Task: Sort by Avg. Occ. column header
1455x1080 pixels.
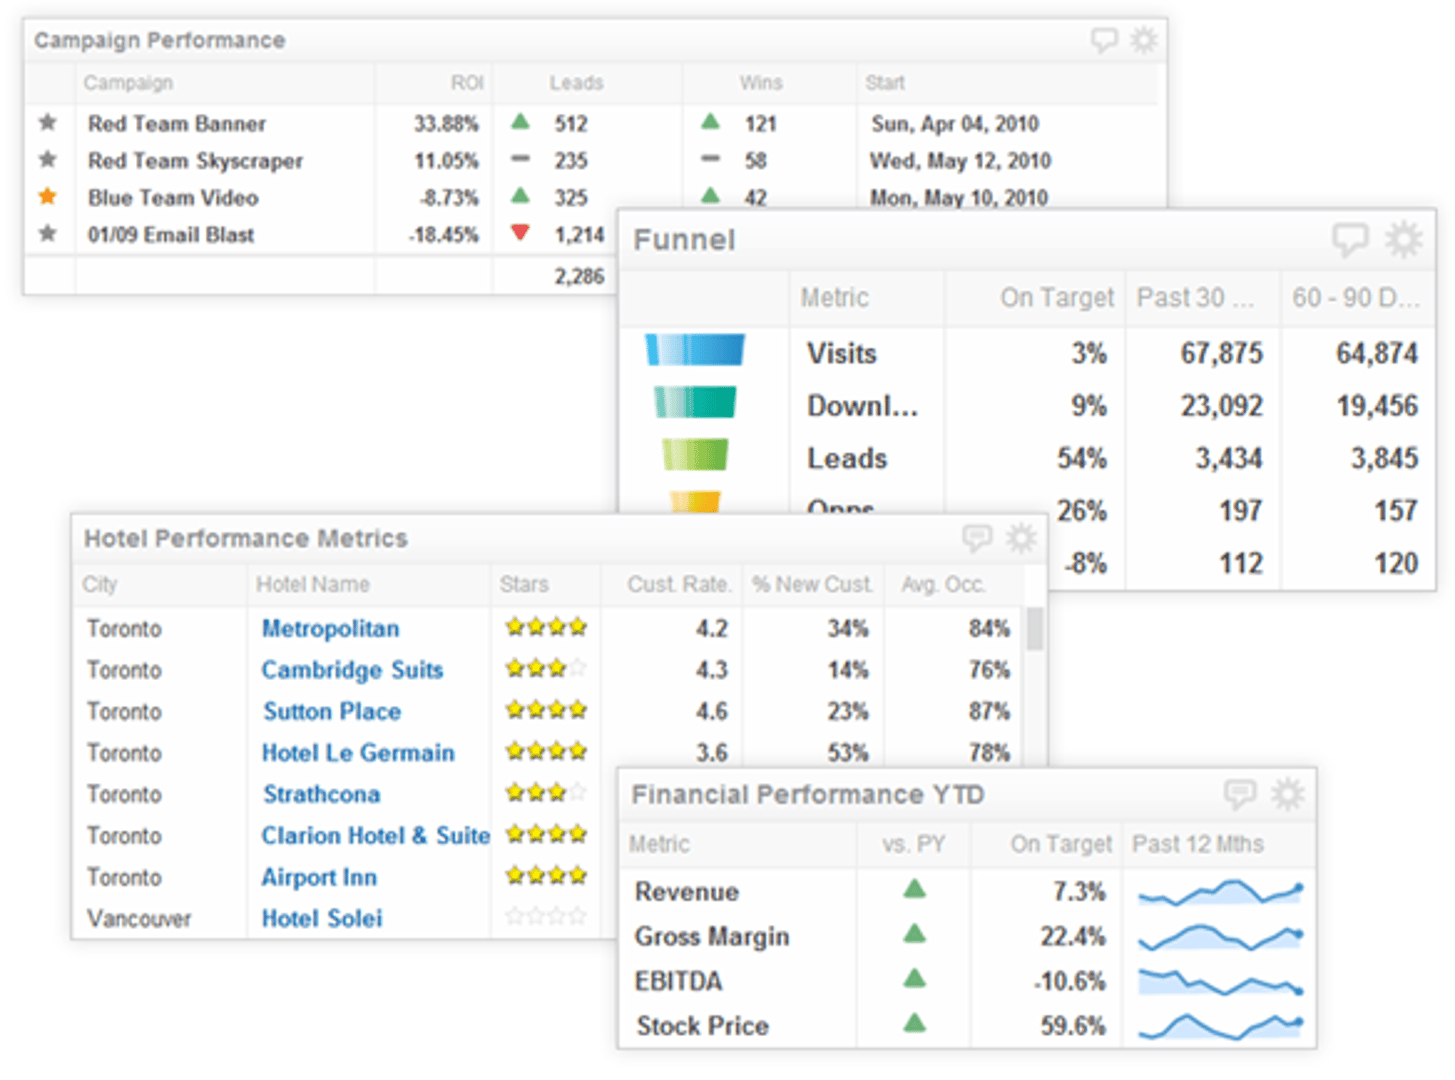Action: click(943, 584)
